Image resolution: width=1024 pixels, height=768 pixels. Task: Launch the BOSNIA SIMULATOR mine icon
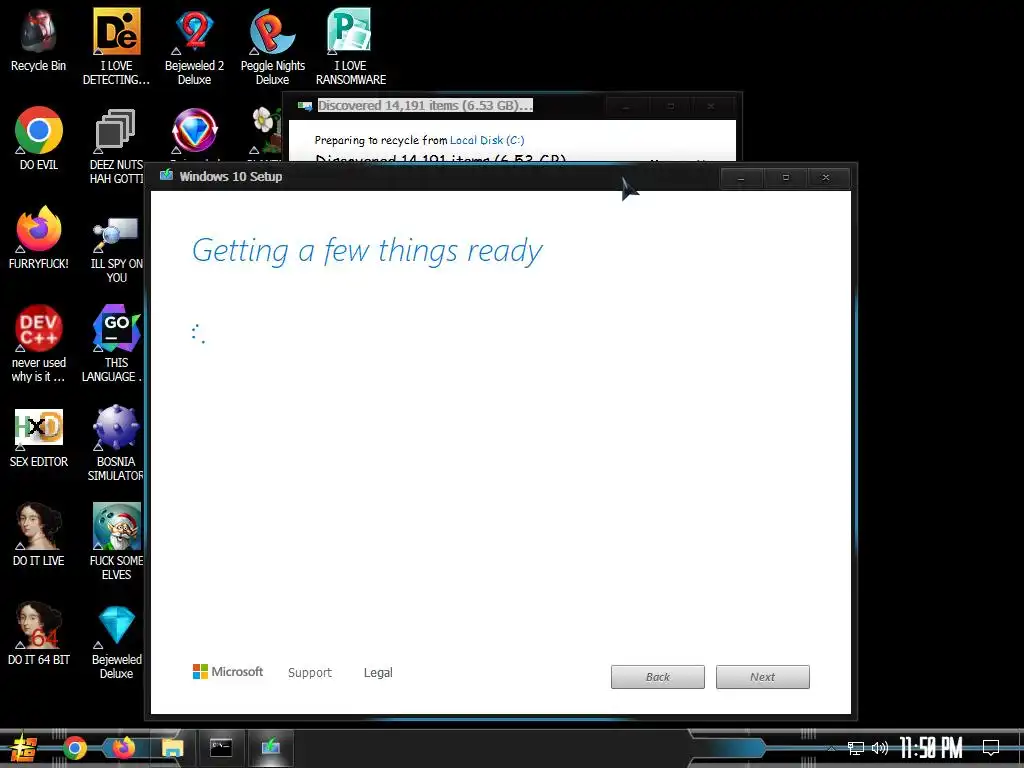pyautogui.click(x=116, y=443)
